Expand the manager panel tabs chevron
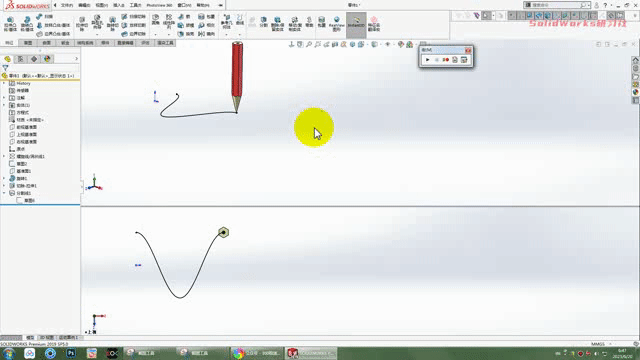The image size is (640, 360). coord(76,59)
